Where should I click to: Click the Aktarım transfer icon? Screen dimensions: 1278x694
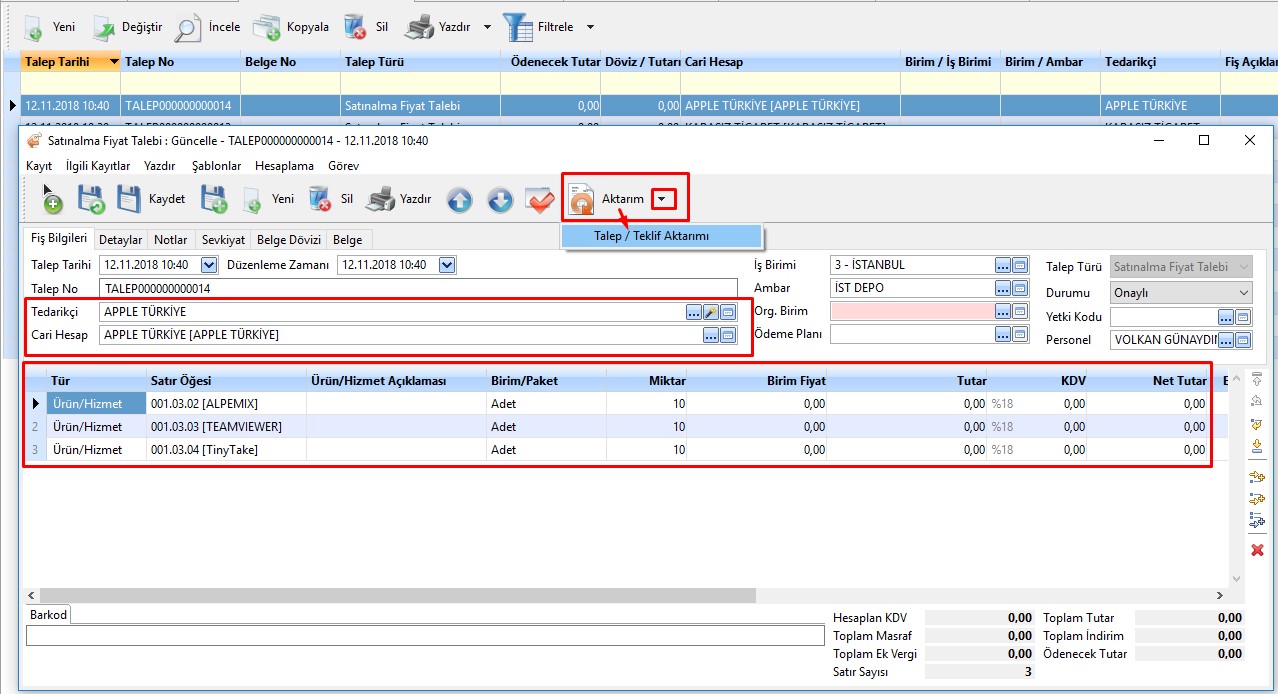click(x=582, y=200)
